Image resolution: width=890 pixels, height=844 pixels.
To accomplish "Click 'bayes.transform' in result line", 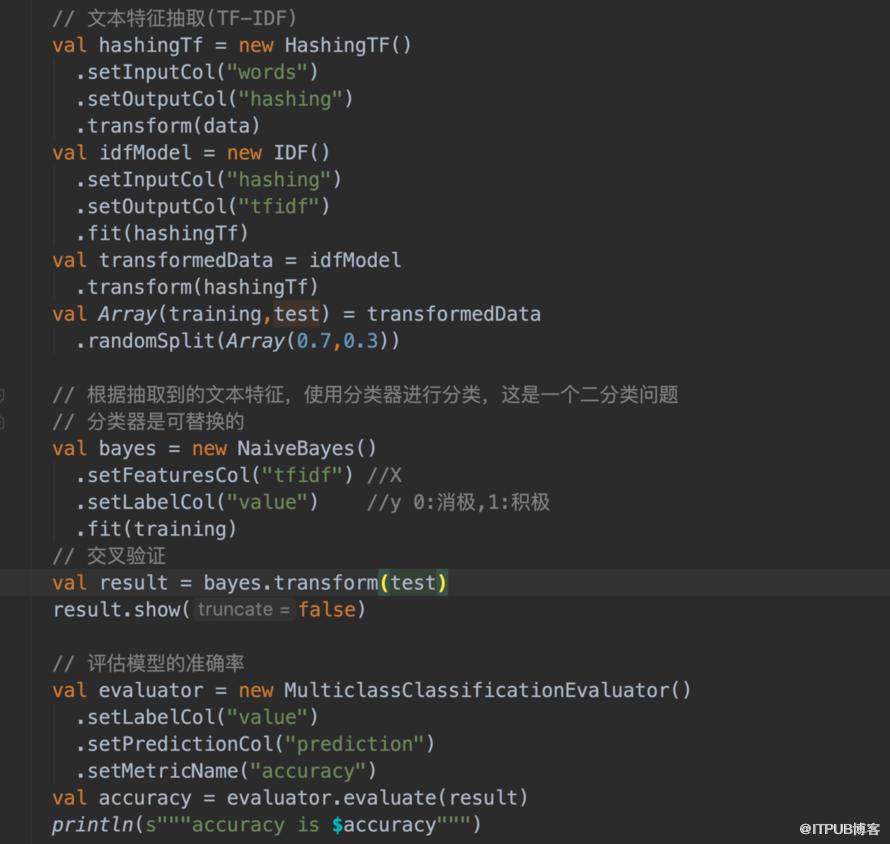I will click(291, 583).
